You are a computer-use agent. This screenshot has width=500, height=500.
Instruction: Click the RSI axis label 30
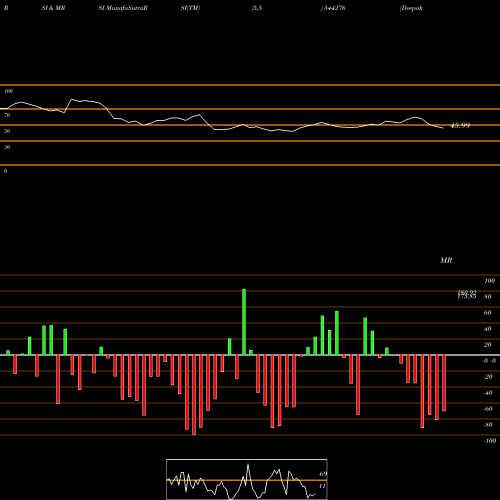(7, 147)
